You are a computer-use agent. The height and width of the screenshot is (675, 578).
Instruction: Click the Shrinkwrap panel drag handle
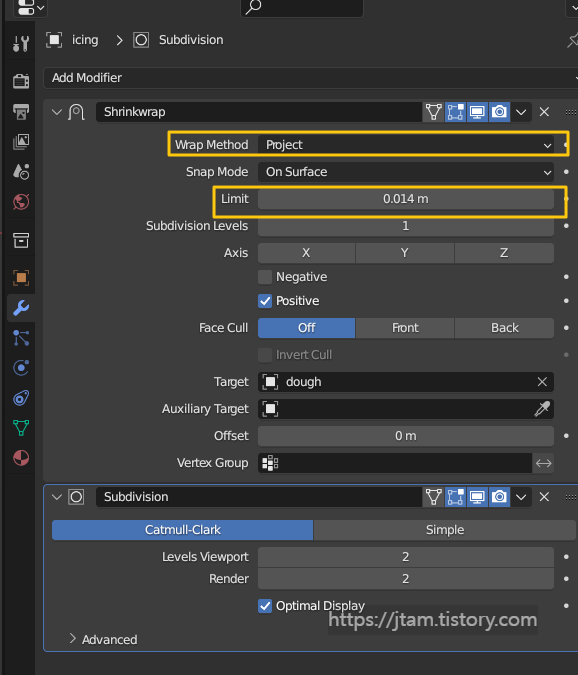(571, 112)
